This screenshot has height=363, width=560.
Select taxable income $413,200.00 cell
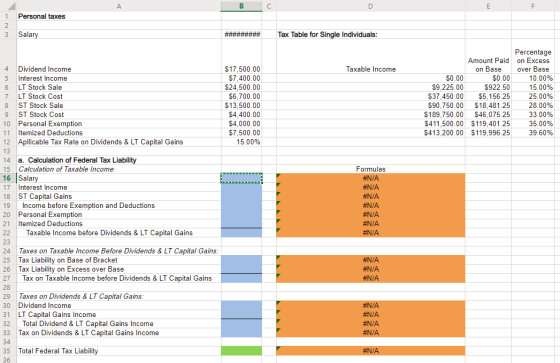click(x=370, y=133)
